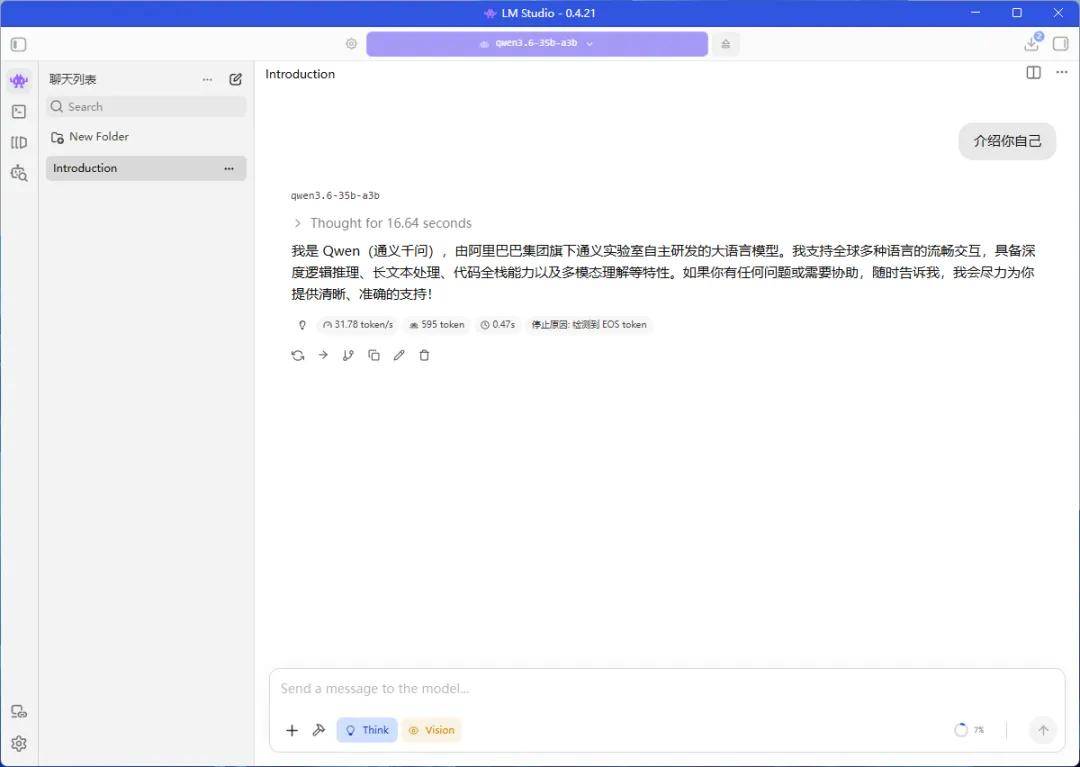Open the settings gear in left rail
Screen dimensions: 1080x767
pos(19,744)
